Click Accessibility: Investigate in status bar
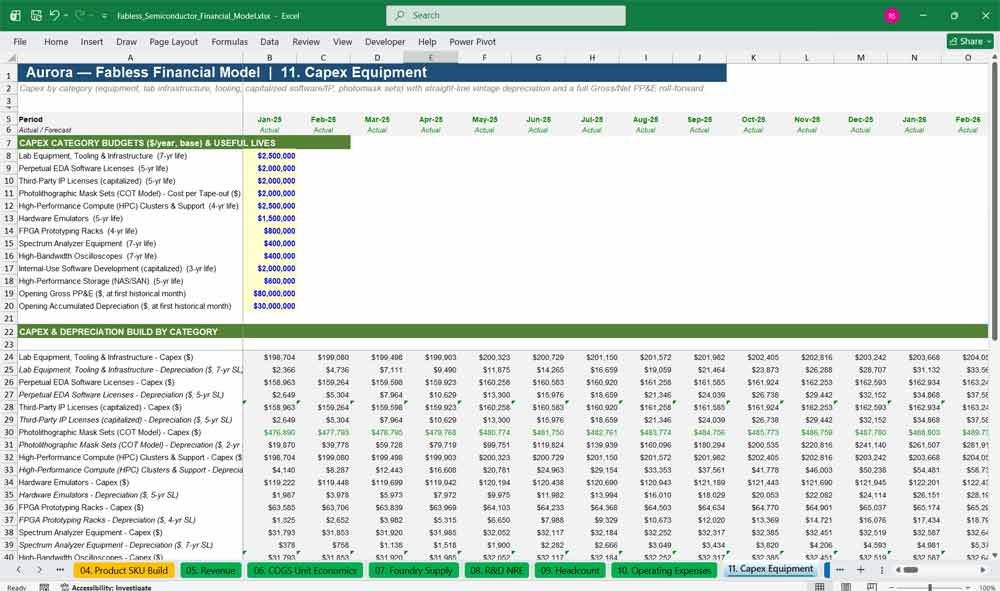This screenshot has height=591, width=1000. [106, 587]
